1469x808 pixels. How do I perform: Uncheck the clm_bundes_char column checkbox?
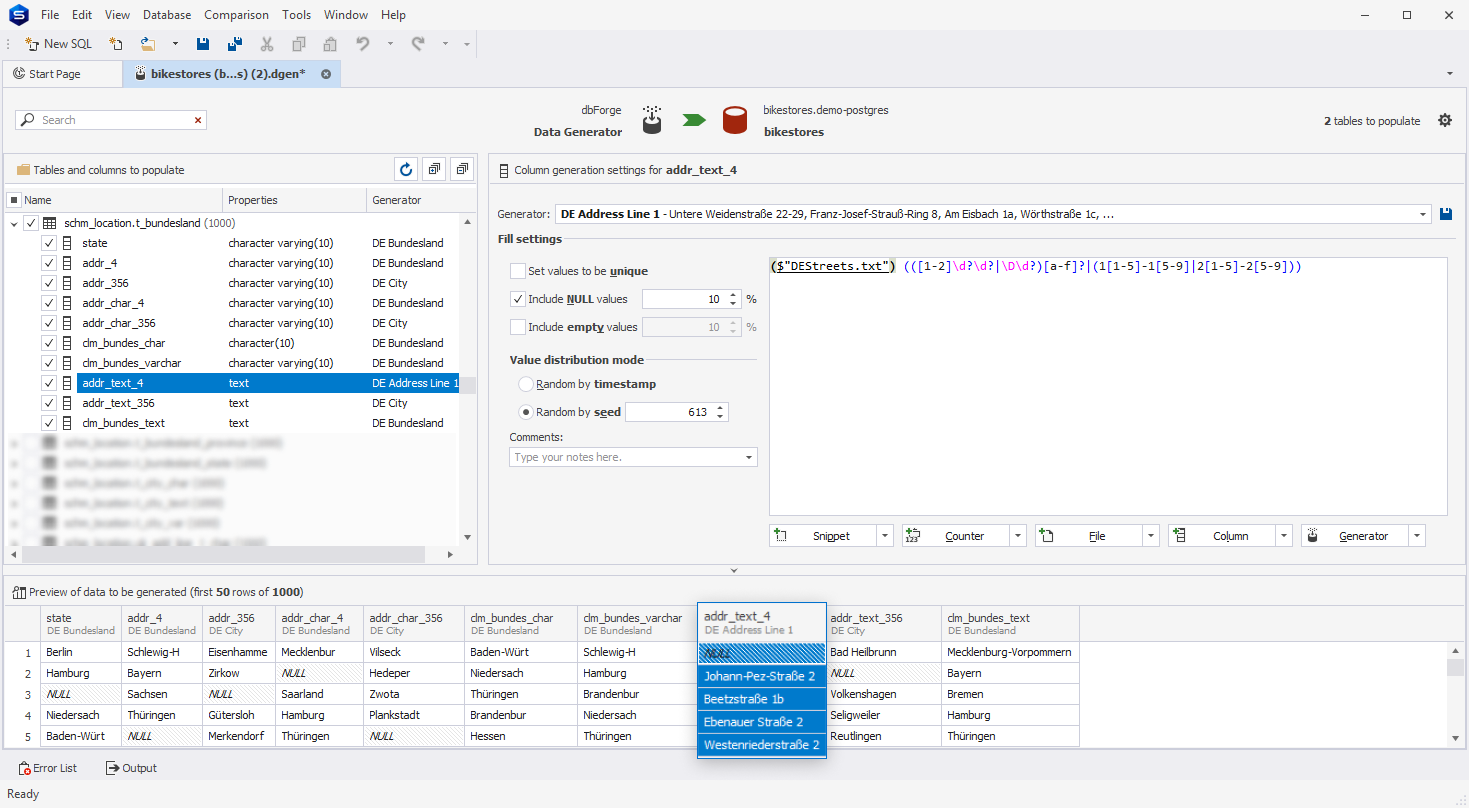[49, 343]
